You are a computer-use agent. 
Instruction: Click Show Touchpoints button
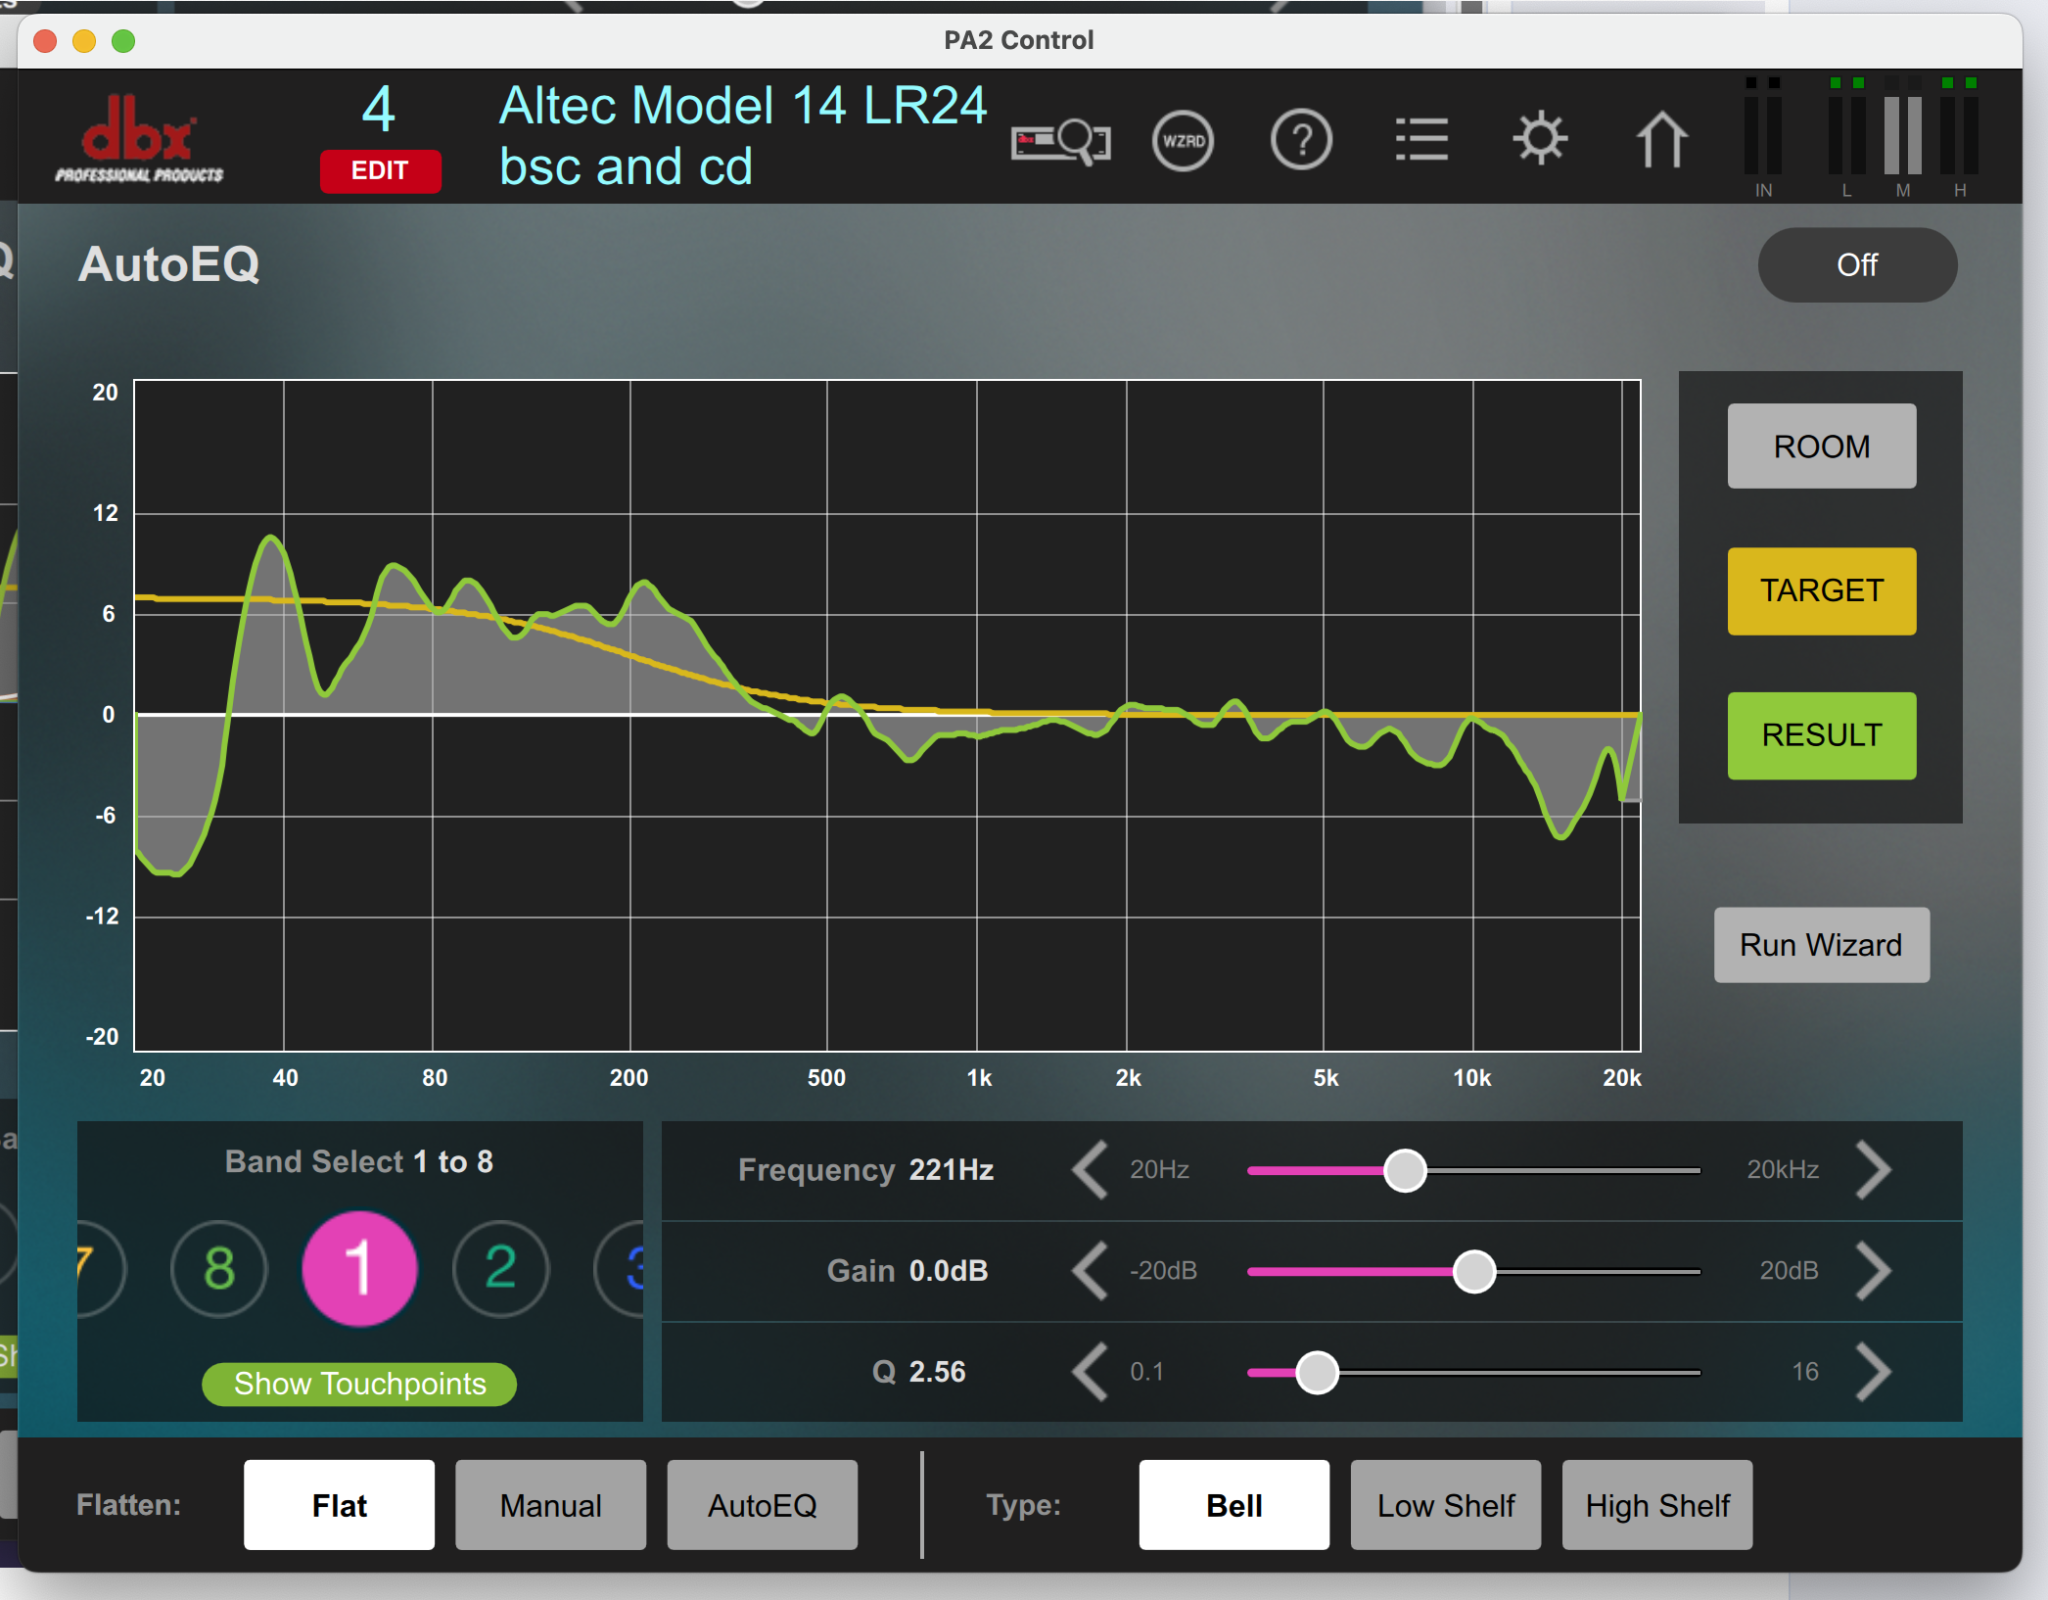point(359,1384)
